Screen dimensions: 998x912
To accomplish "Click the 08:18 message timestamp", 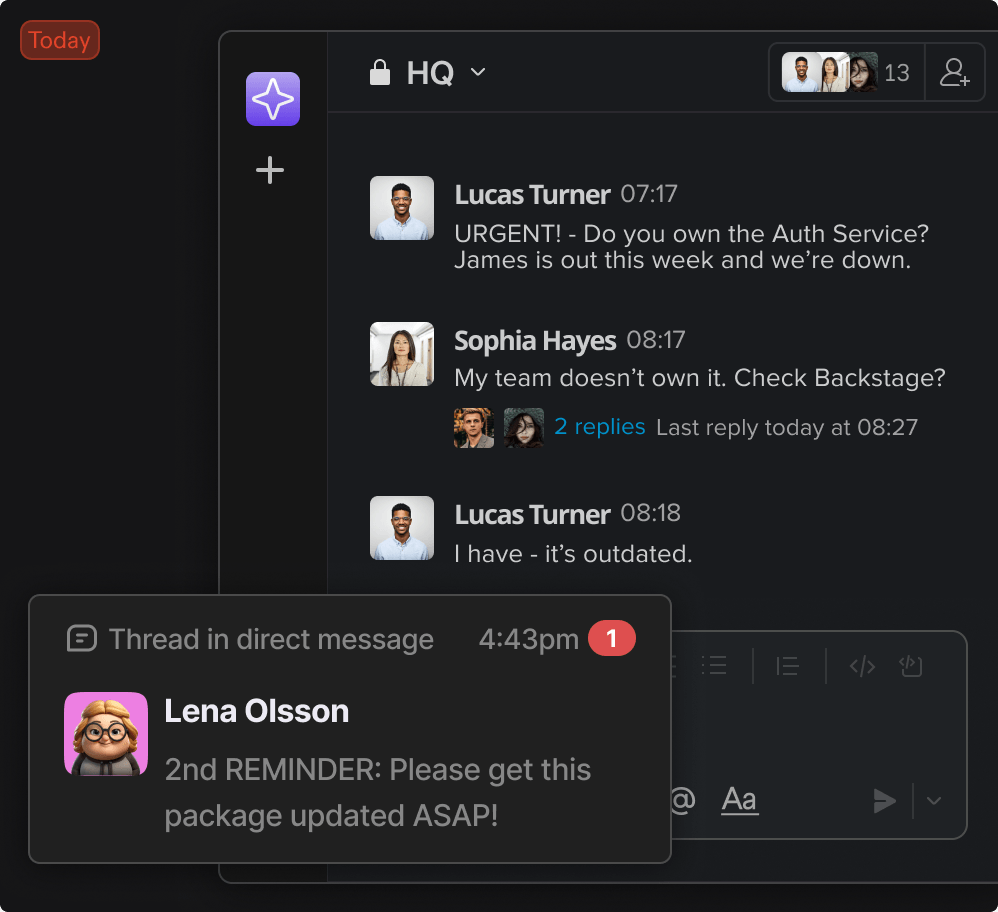I will 650,513.
